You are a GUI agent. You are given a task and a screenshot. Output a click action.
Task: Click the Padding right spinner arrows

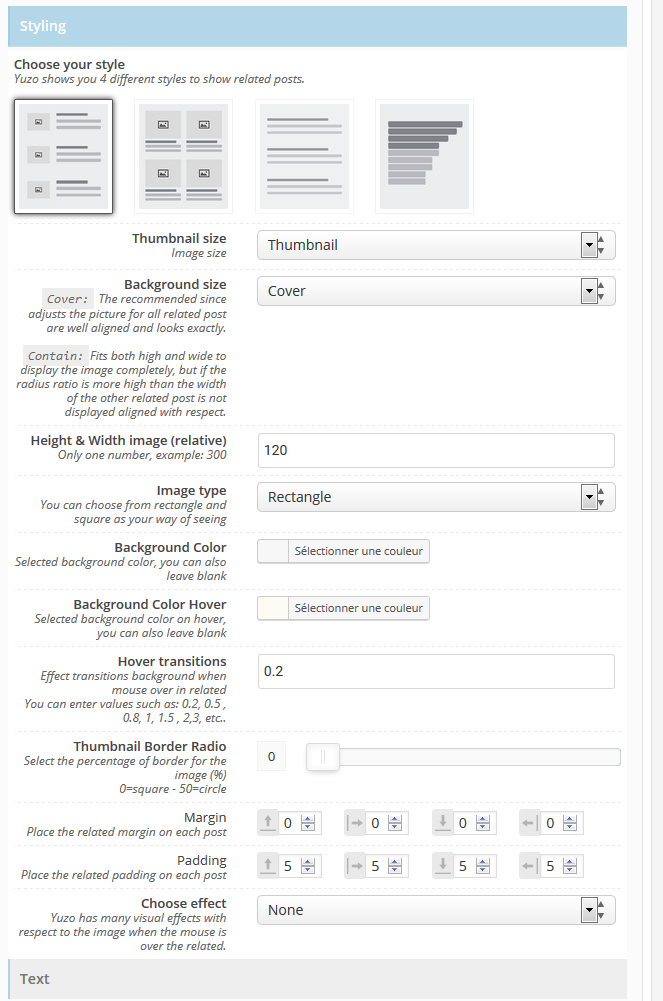click(x=396, y=866)
